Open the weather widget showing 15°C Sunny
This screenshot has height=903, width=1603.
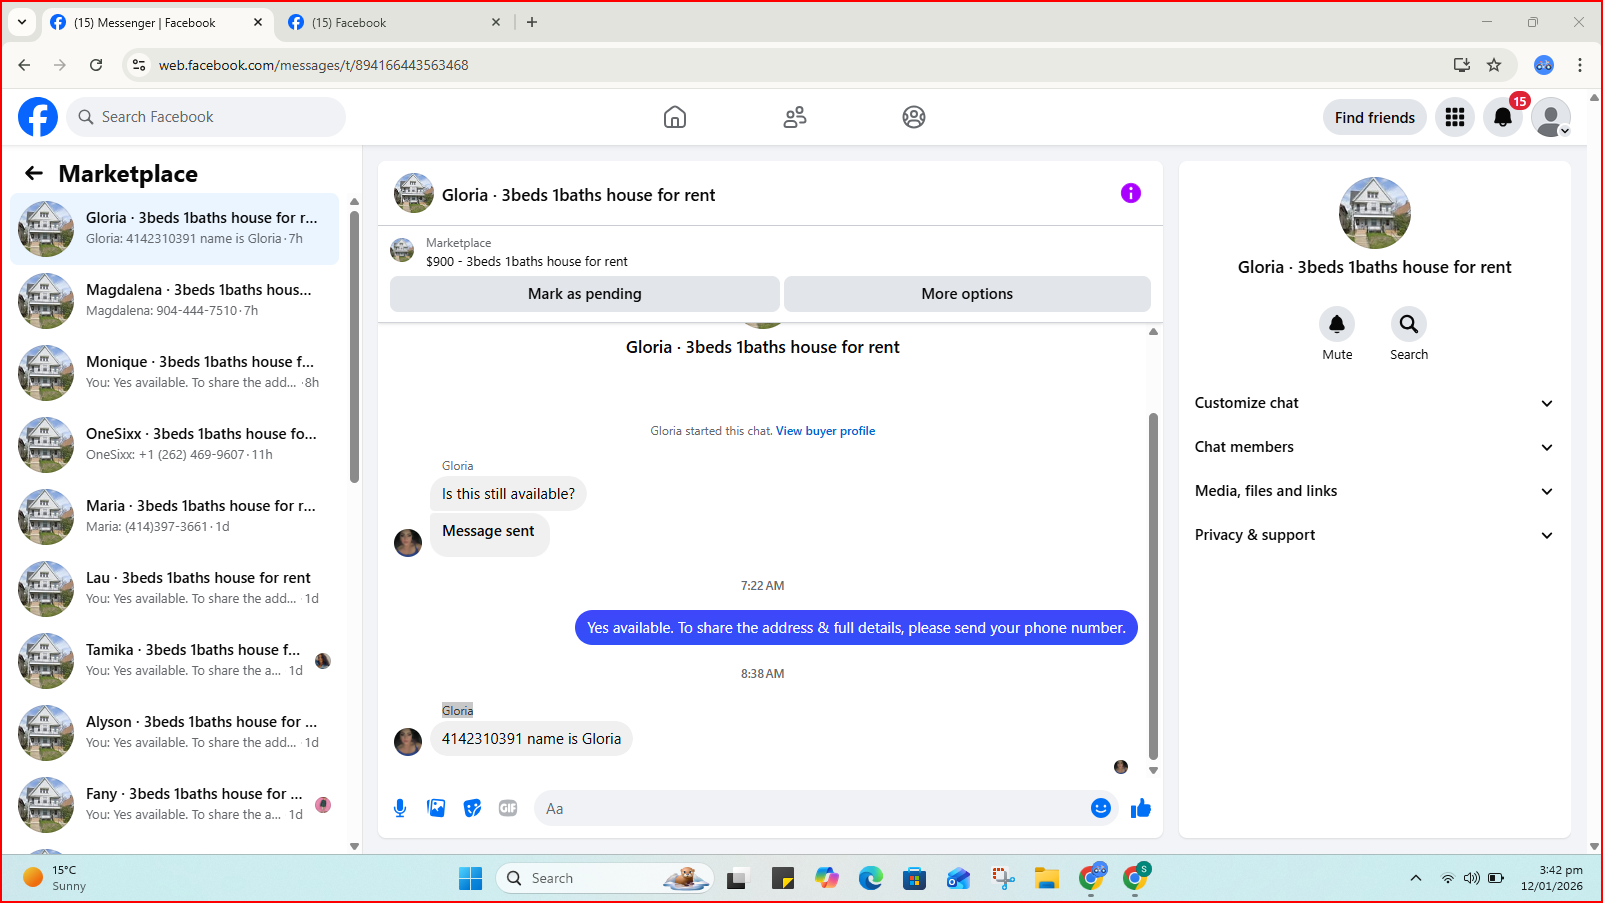pyautogui.click(x=55, y=878)
